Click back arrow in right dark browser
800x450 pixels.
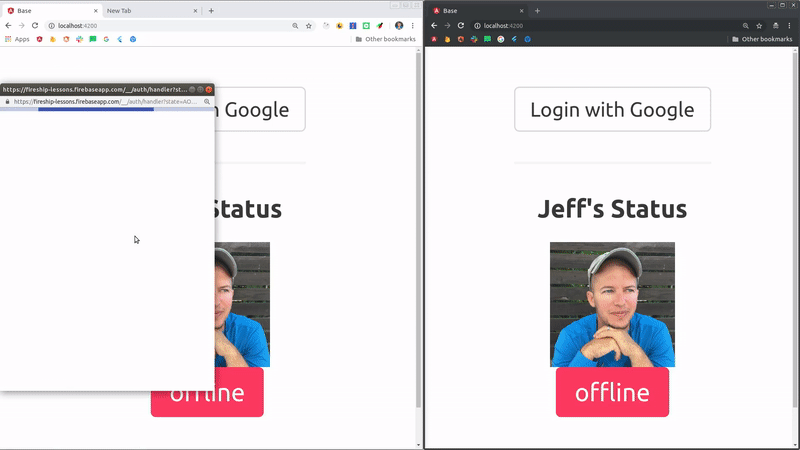point(433,25)
